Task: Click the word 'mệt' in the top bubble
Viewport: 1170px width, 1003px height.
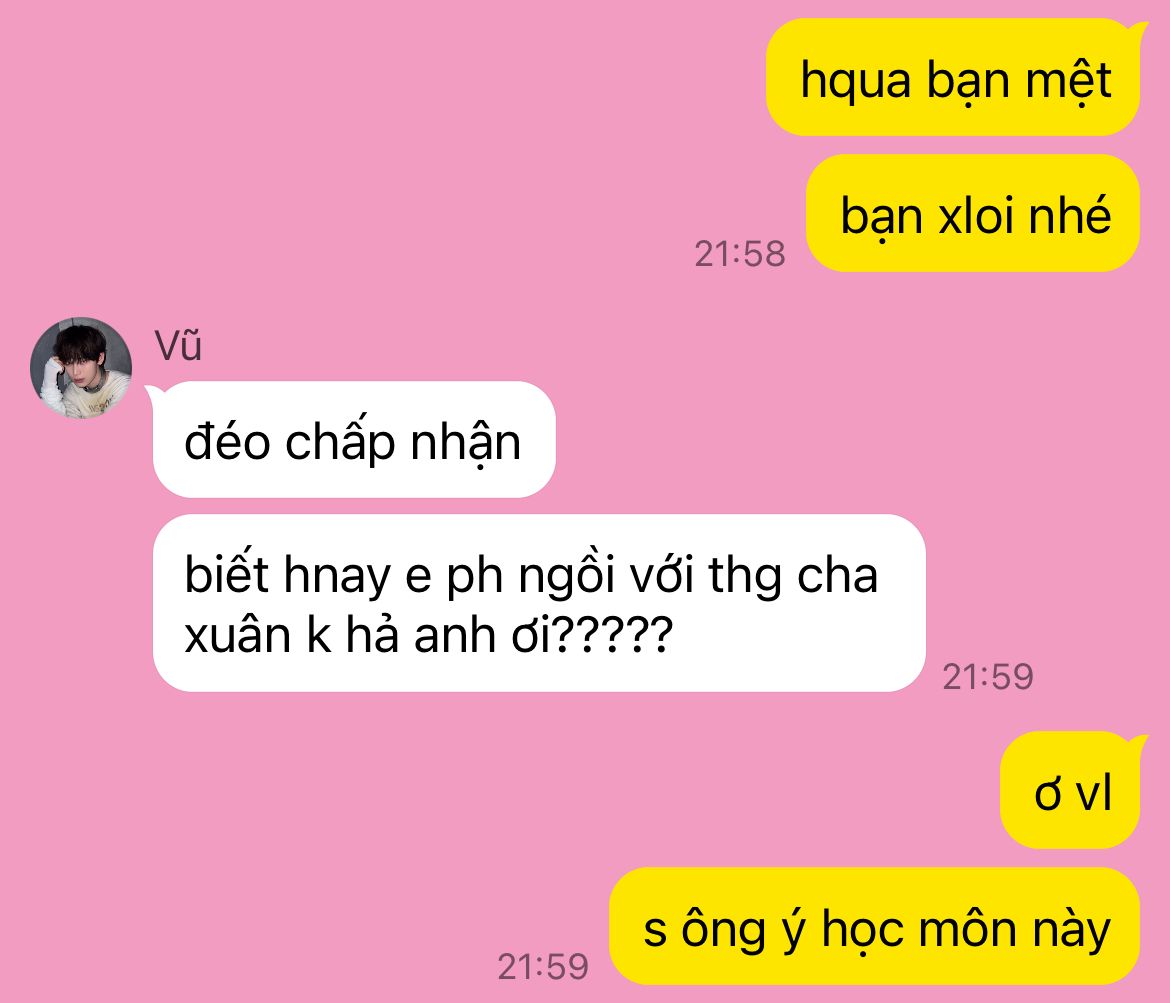Action: coord(1068,81)
